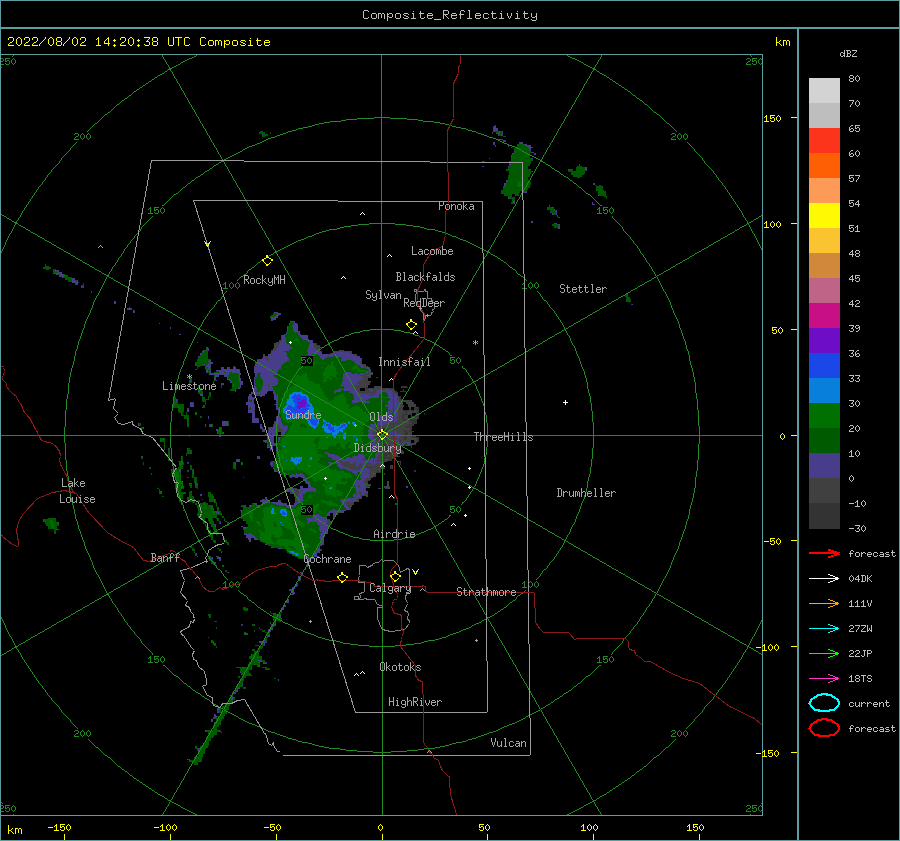Click the Olds town label
900x841 pixels.
coord(381,417)
